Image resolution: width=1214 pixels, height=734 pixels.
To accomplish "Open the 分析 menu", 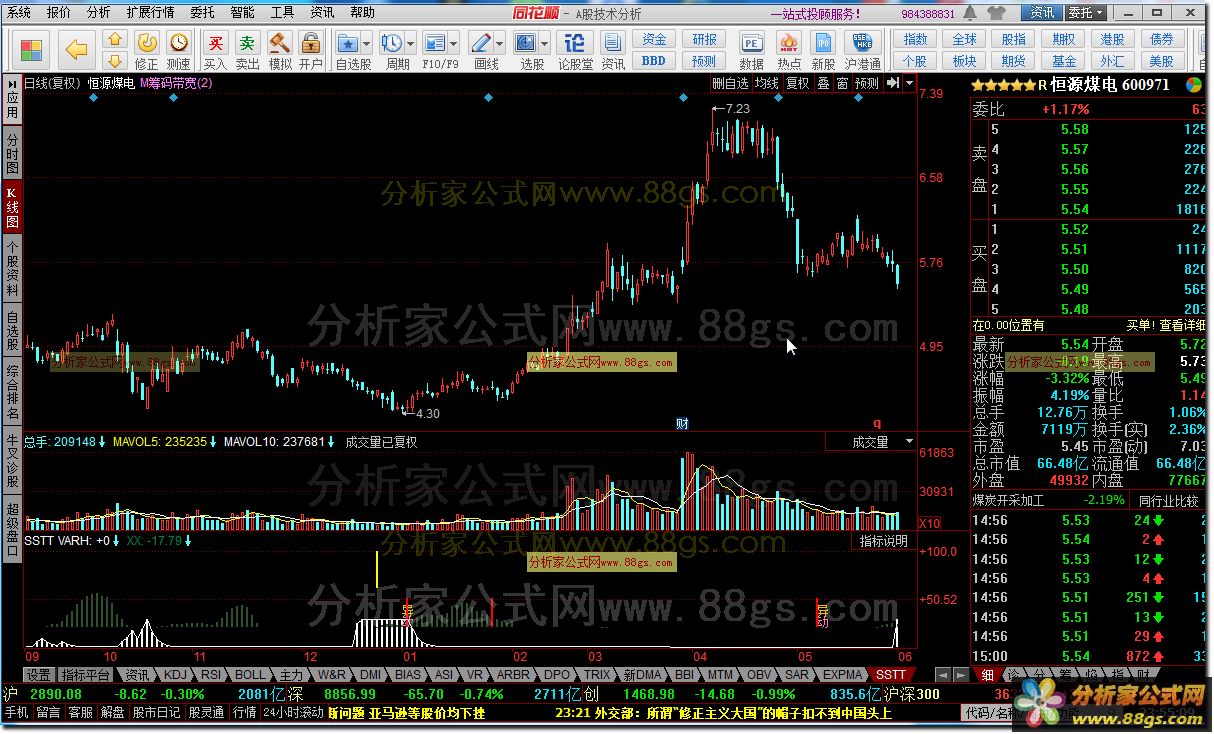I will (99, 13).
